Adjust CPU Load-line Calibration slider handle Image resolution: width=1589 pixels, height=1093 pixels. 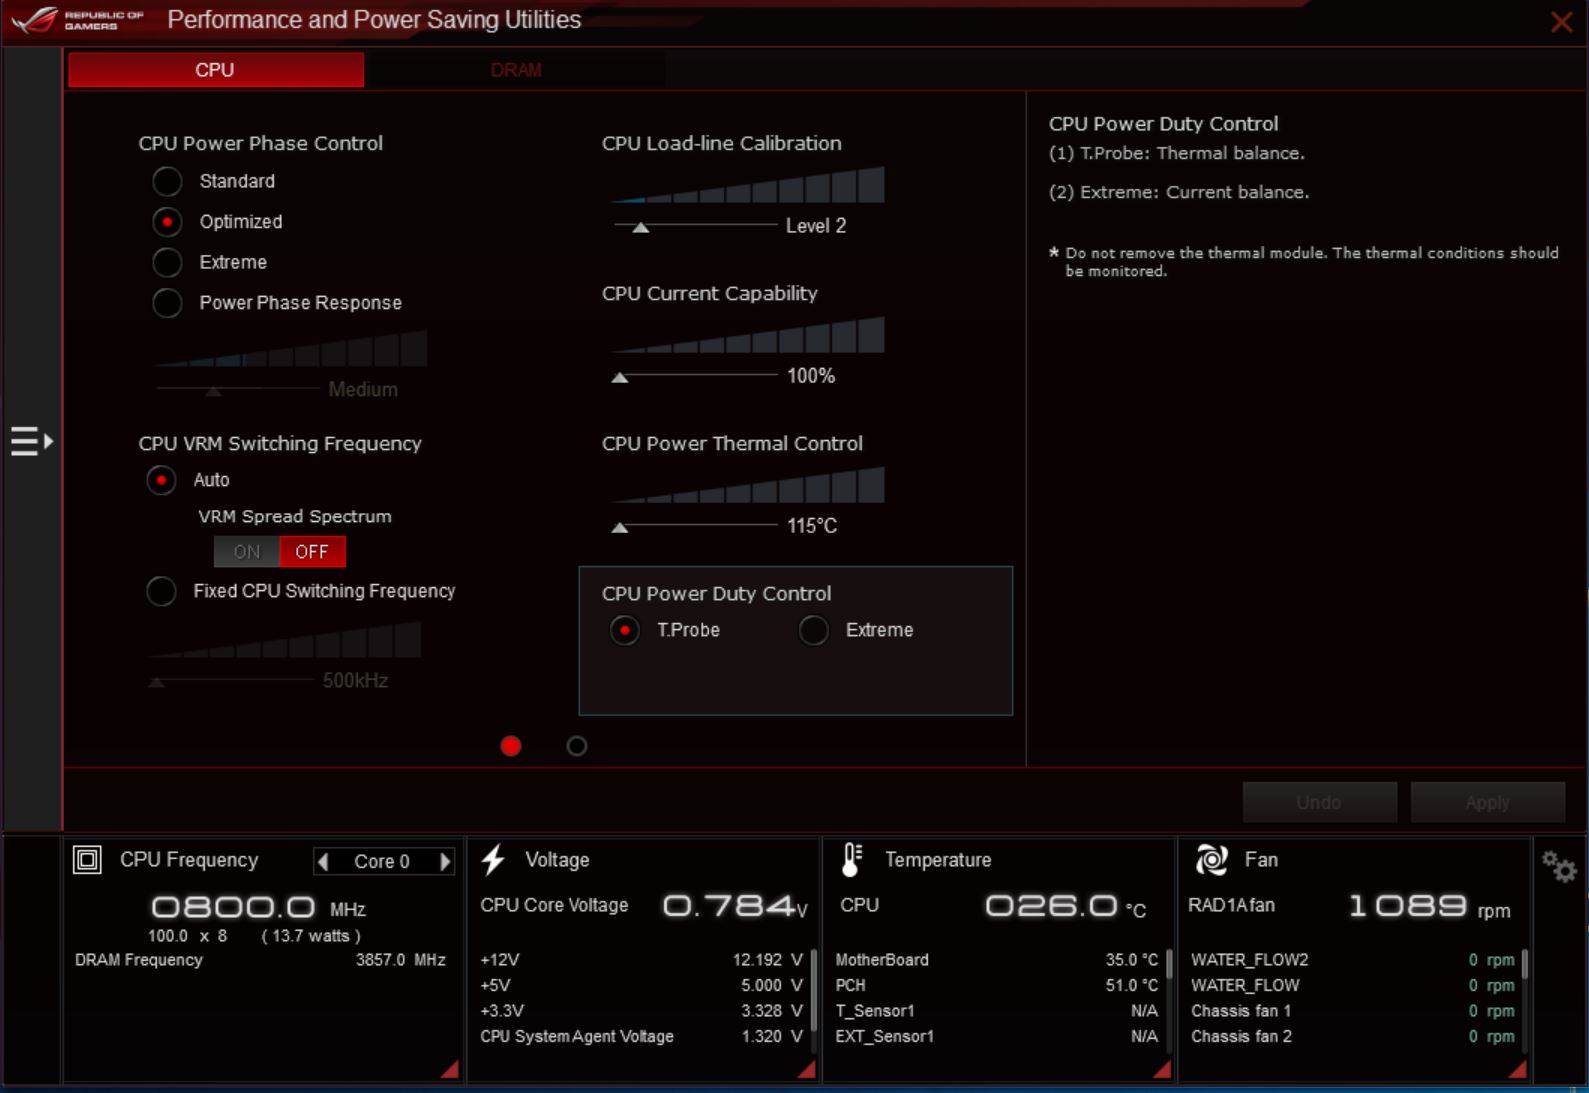641,228
